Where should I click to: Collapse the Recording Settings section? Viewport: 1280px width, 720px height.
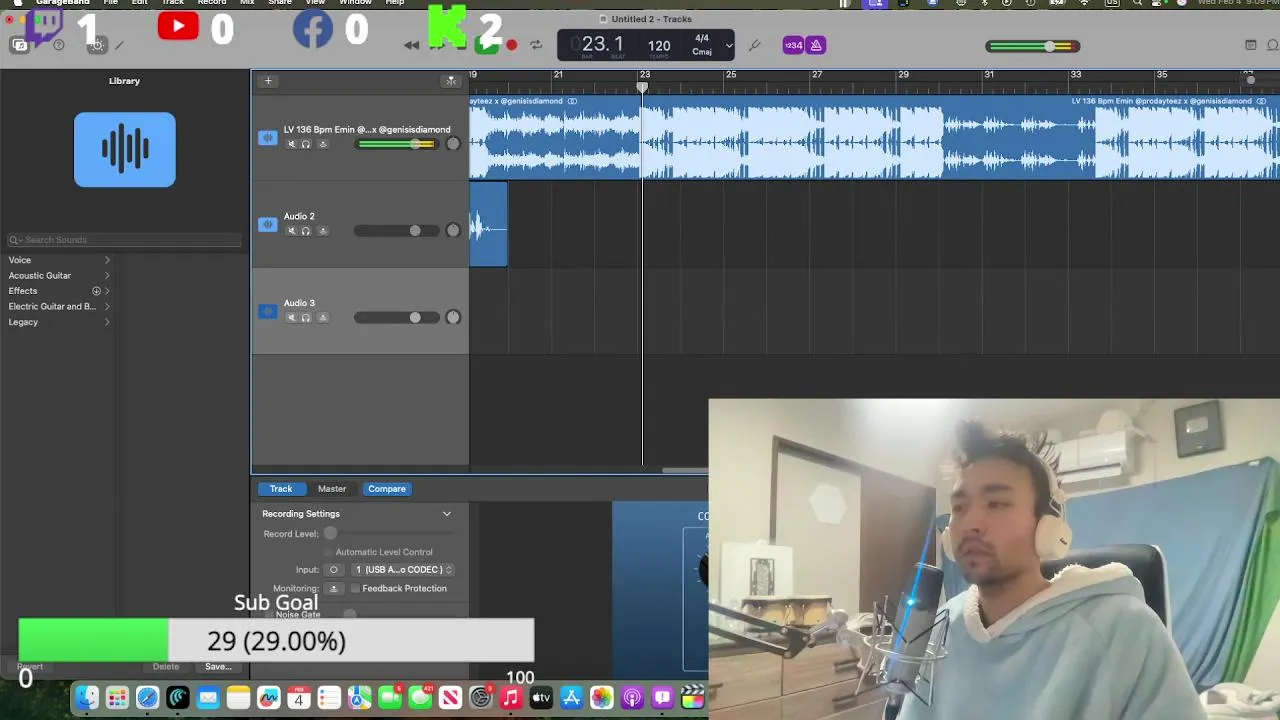[x=447, y=514]
